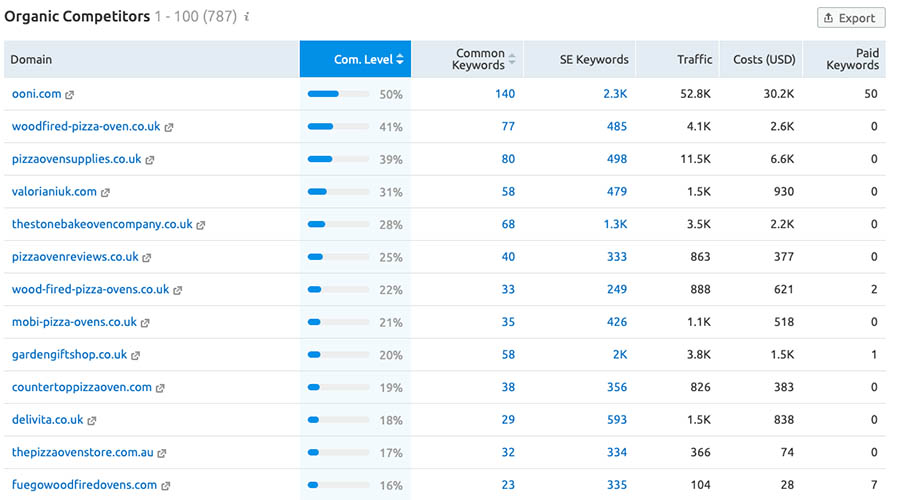
Task: Open 23 common keywords for fuegowoodfiredovens.com
Action: pos(508,485)
